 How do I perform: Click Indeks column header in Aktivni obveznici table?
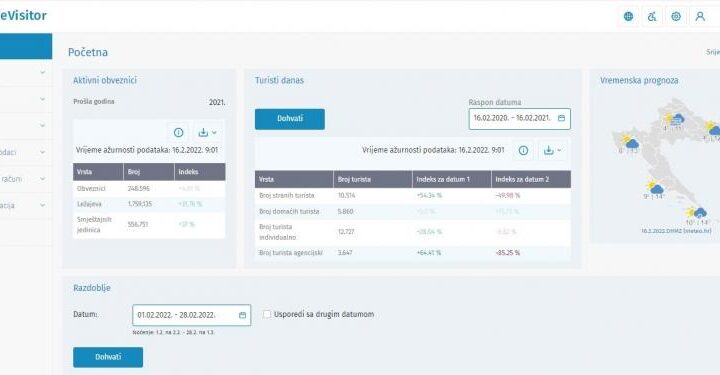200,172
